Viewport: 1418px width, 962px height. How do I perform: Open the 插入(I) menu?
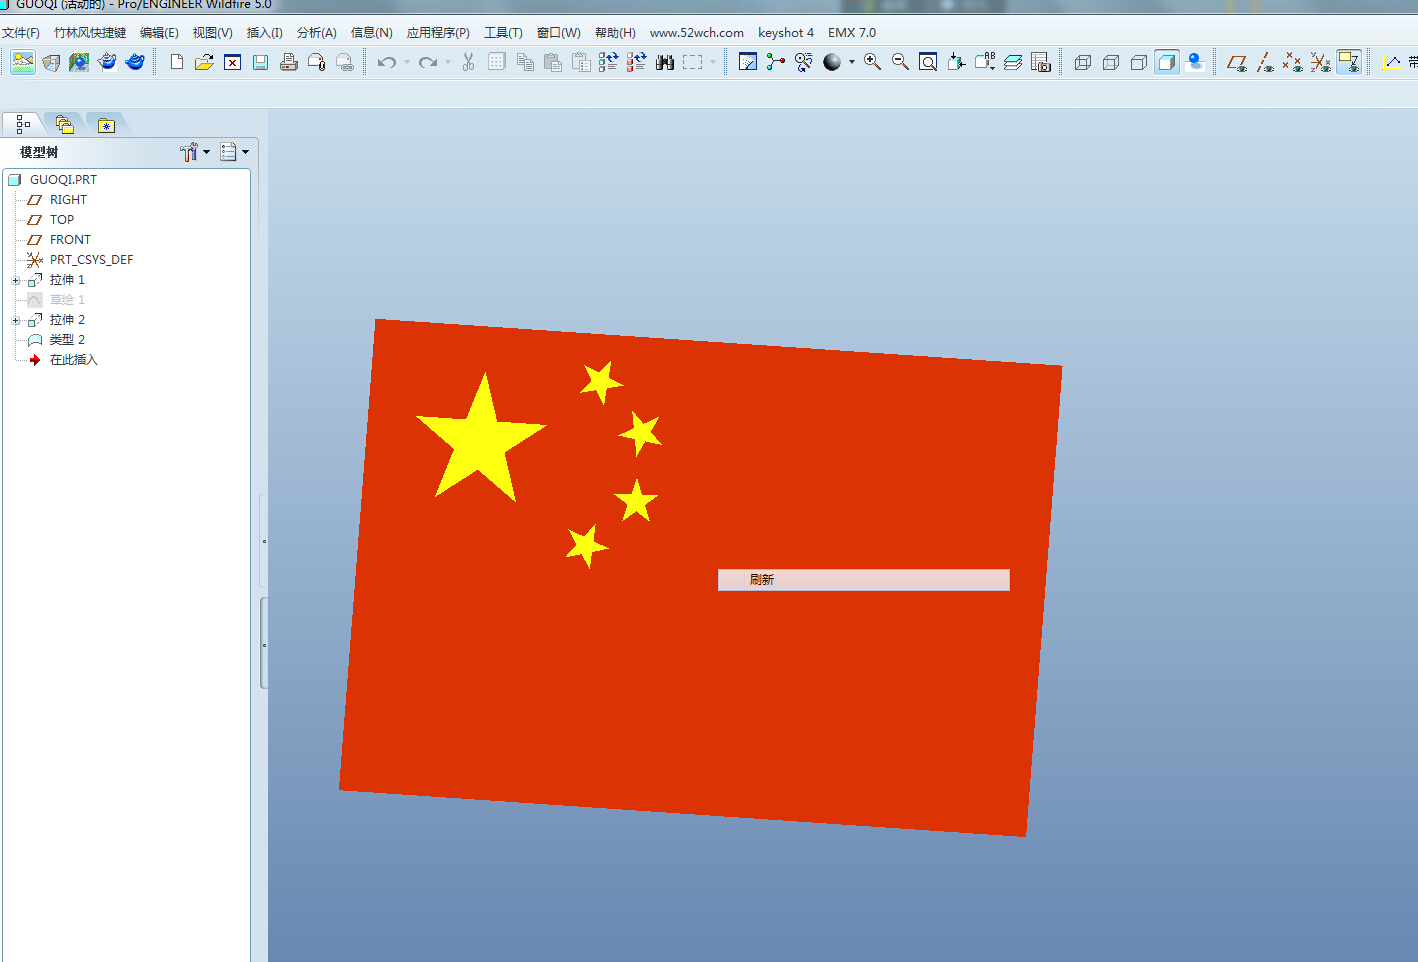pos(264,33)
